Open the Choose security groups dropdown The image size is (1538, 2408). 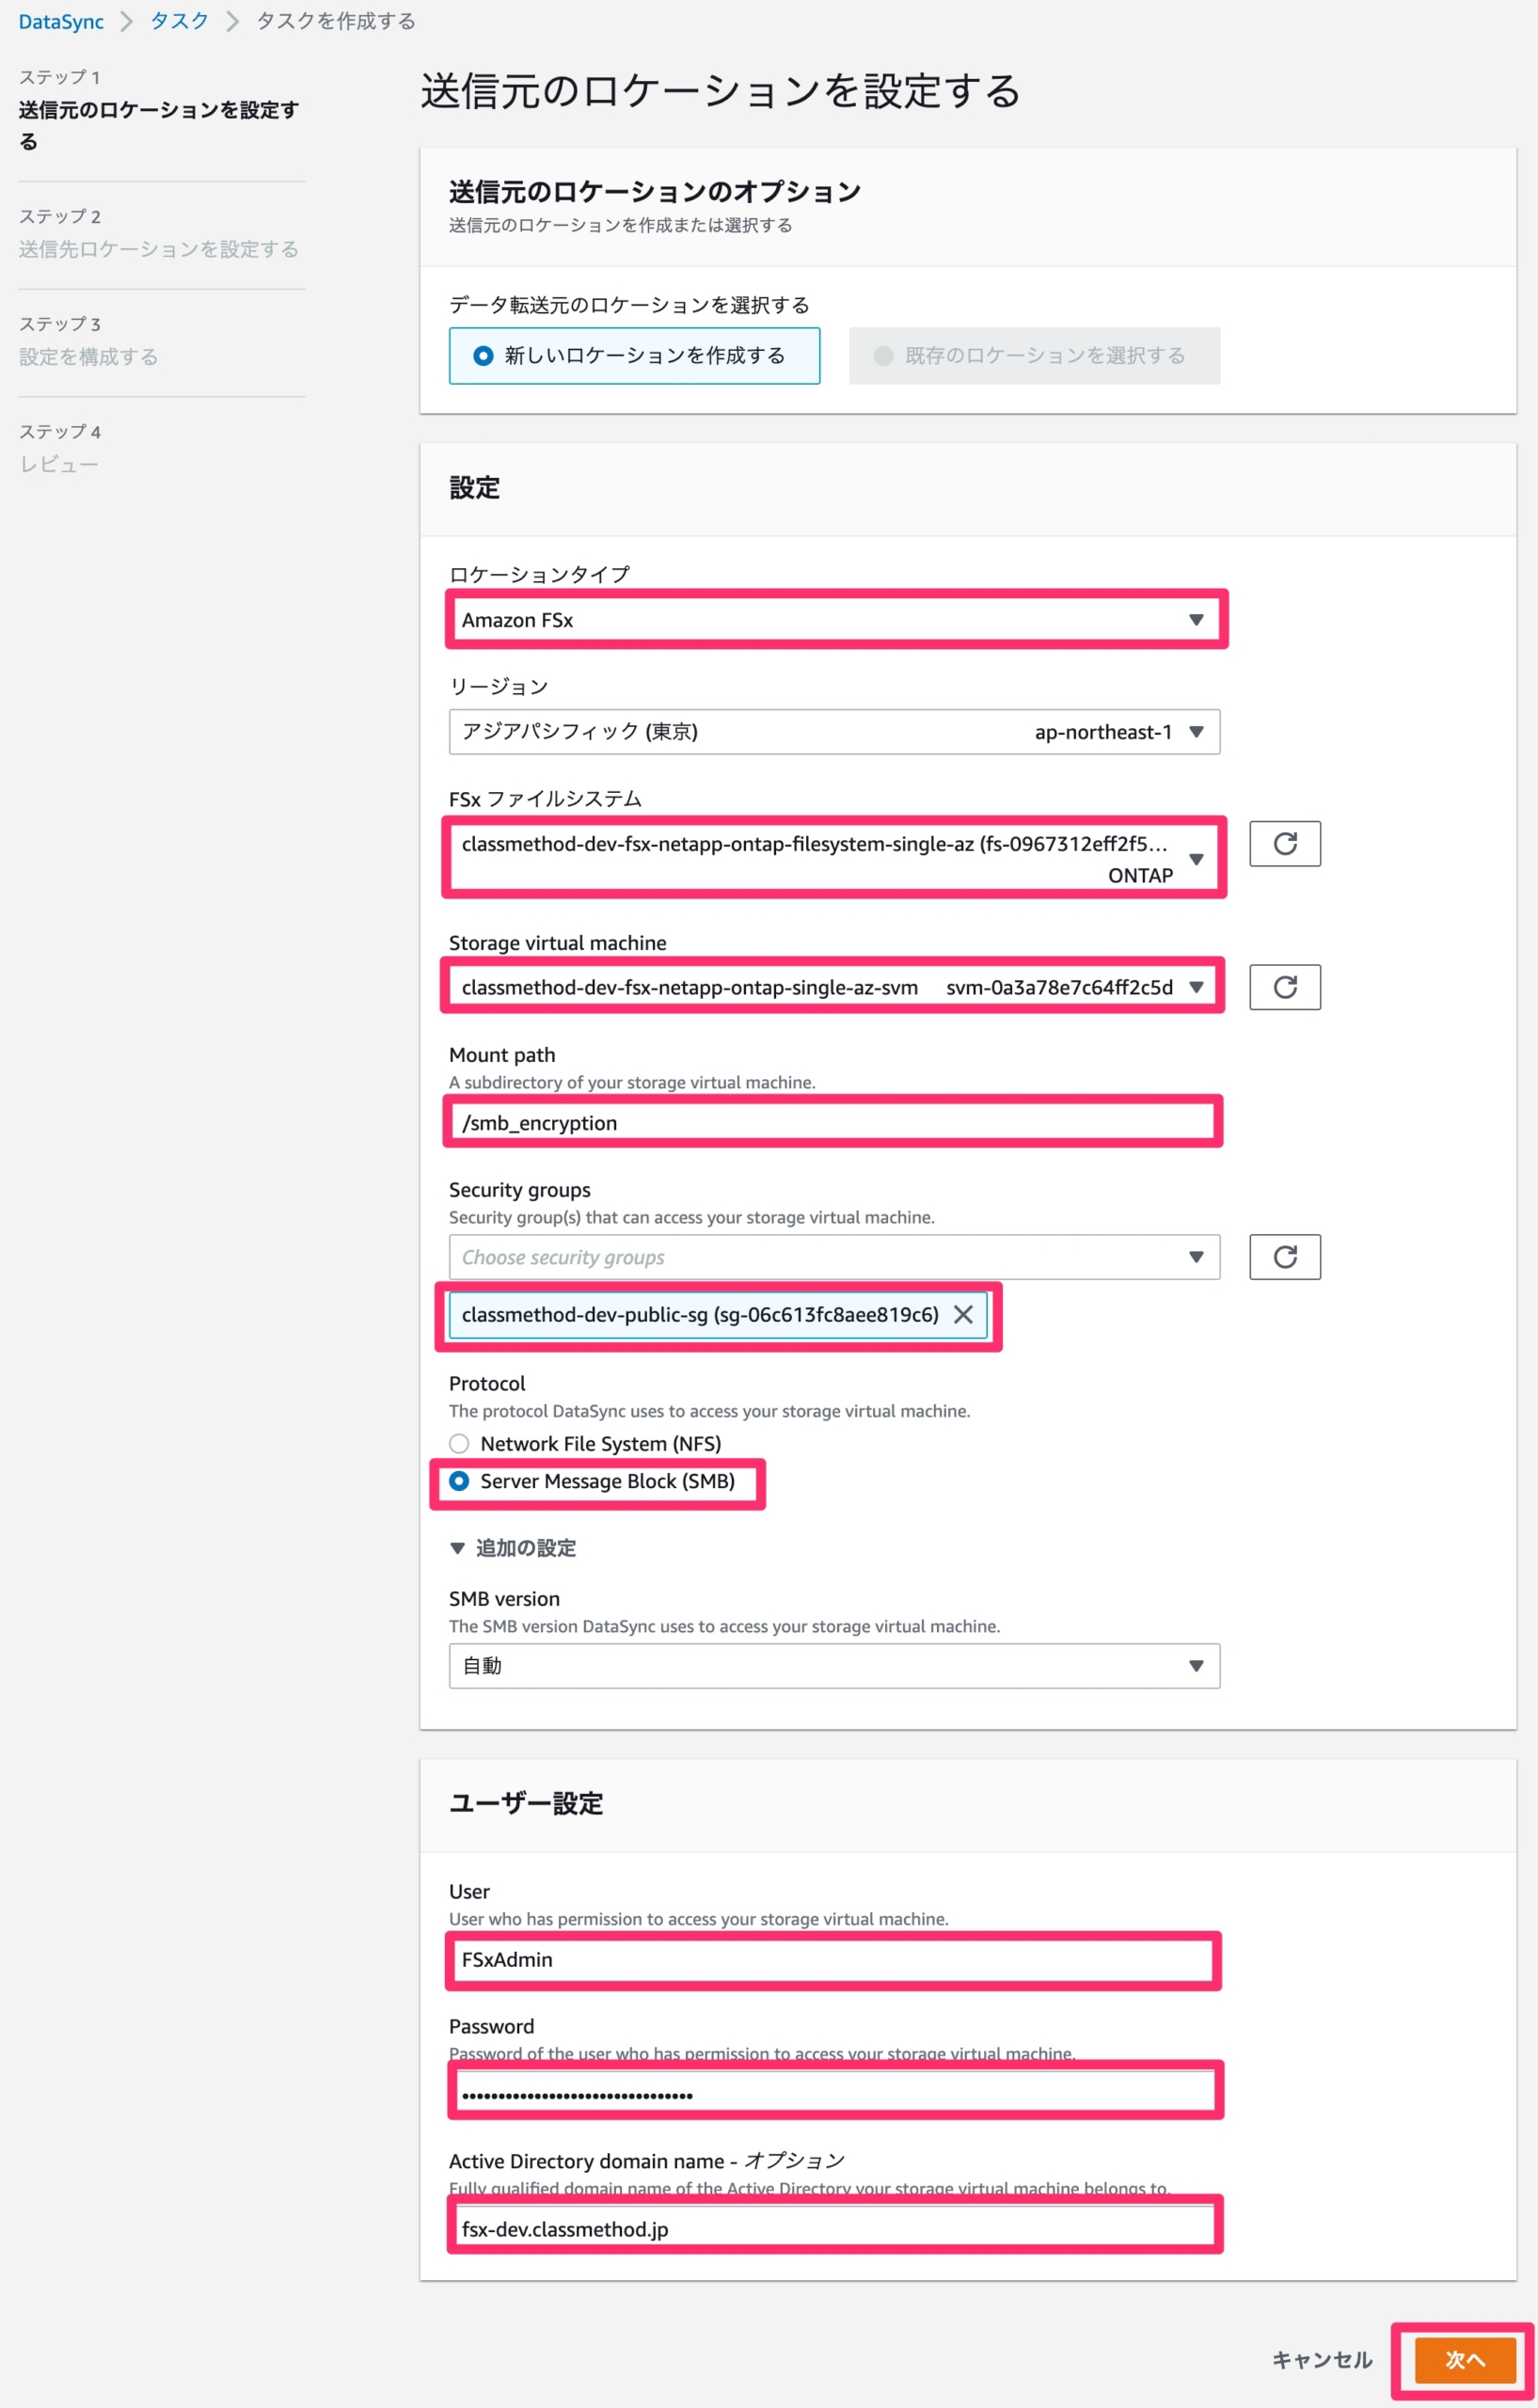(x=834, y=1256)
